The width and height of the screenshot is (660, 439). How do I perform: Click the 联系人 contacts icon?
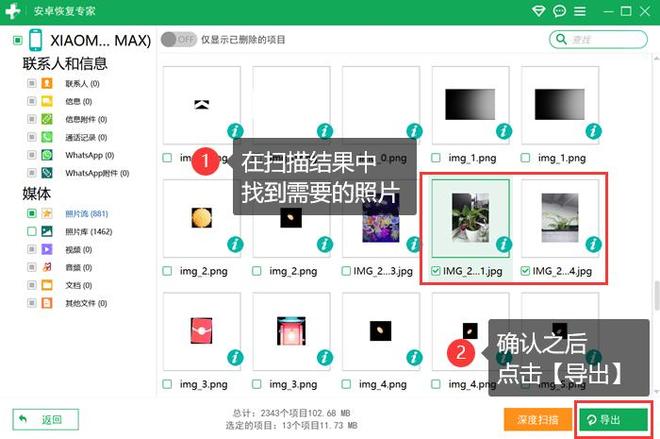pos(46,84)
